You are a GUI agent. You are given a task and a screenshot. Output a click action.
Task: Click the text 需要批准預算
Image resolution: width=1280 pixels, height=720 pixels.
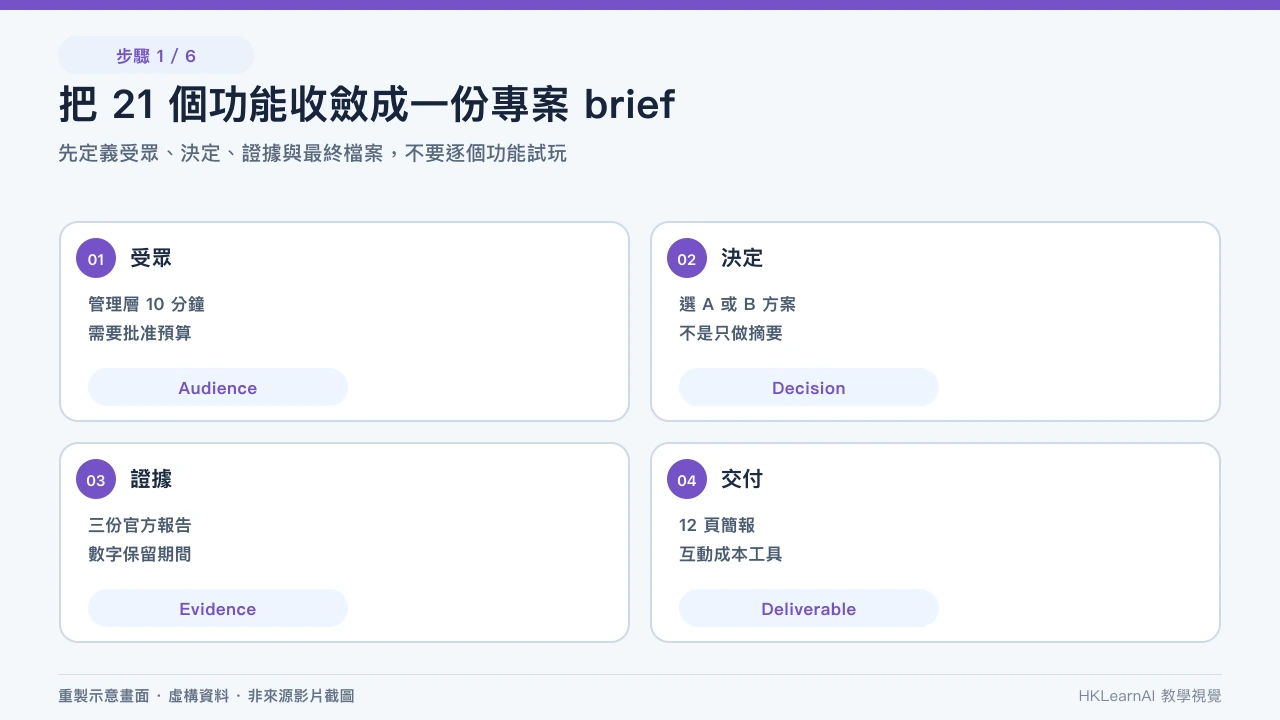pos(140,333)
